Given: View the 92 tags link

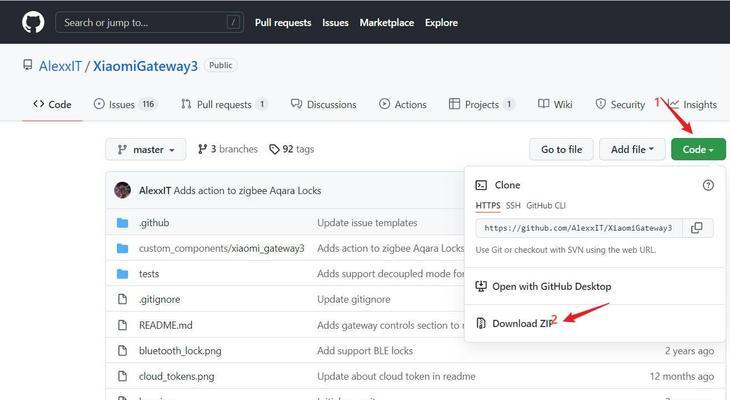Looking at the screenshot, I should click(x=292, y=149).
